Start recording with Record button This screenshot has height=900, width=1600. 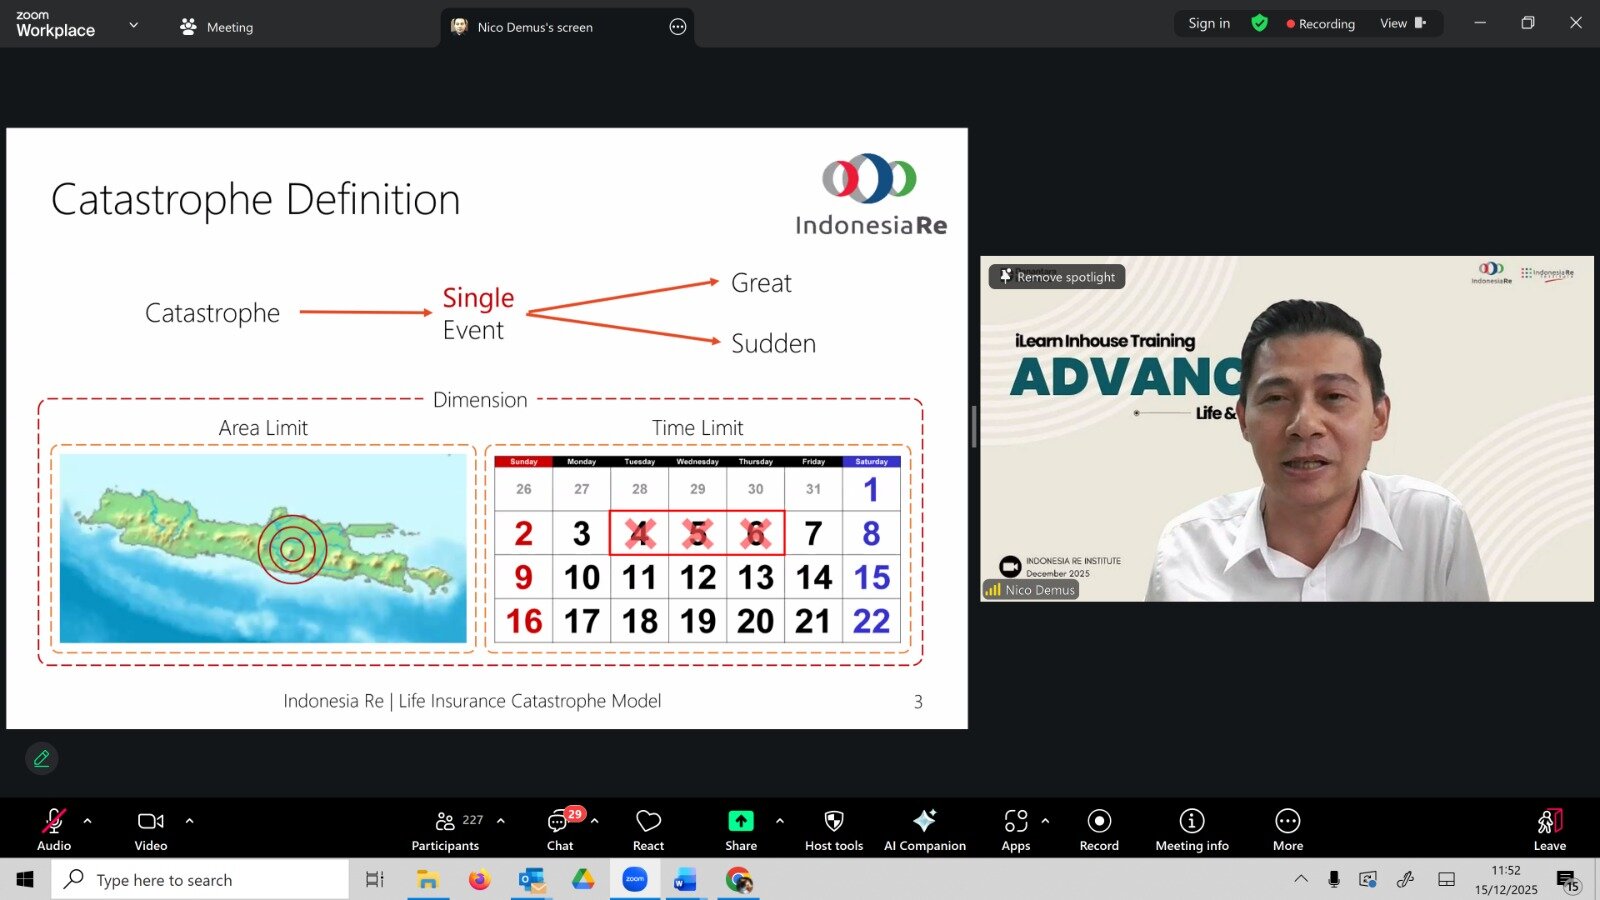click(x=1099, y=829)
